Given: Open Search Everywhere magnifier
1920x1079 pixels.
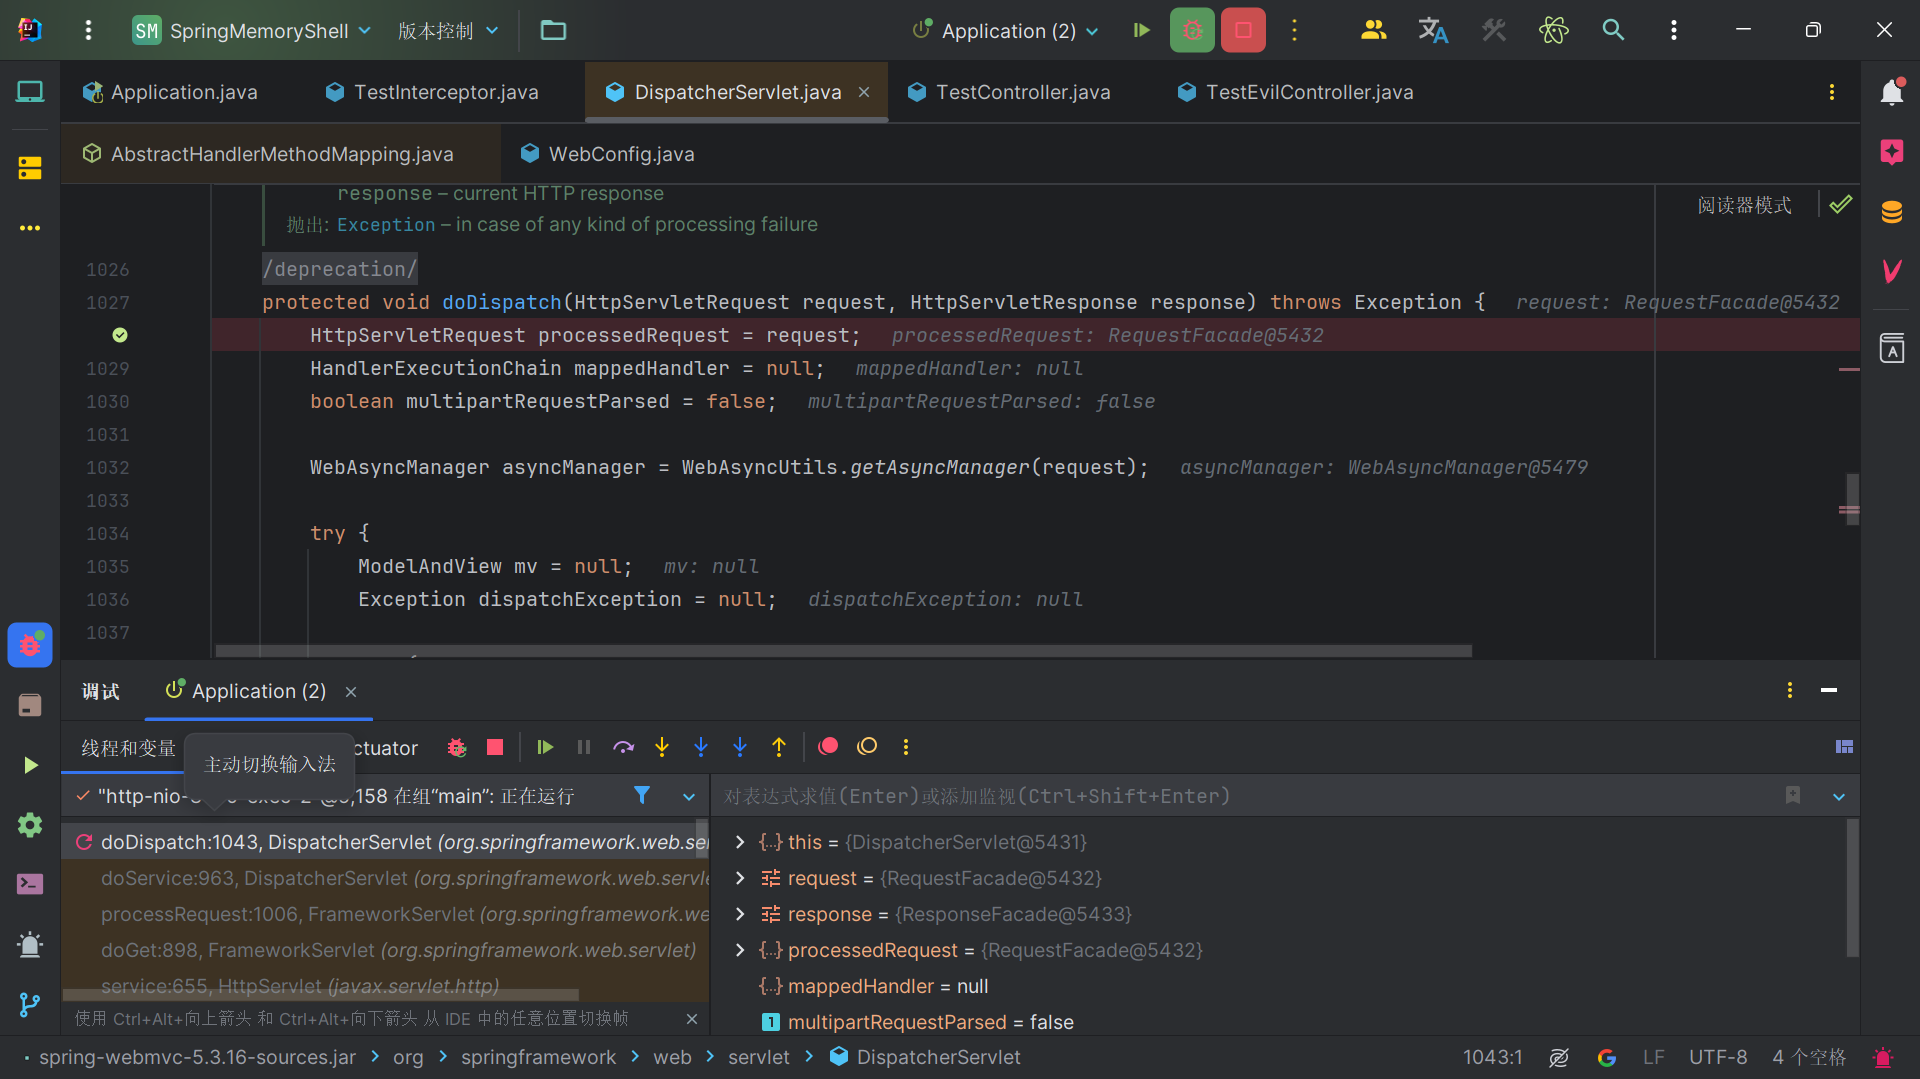Looking at the screenshot, I should click(x=1613, y=30).
